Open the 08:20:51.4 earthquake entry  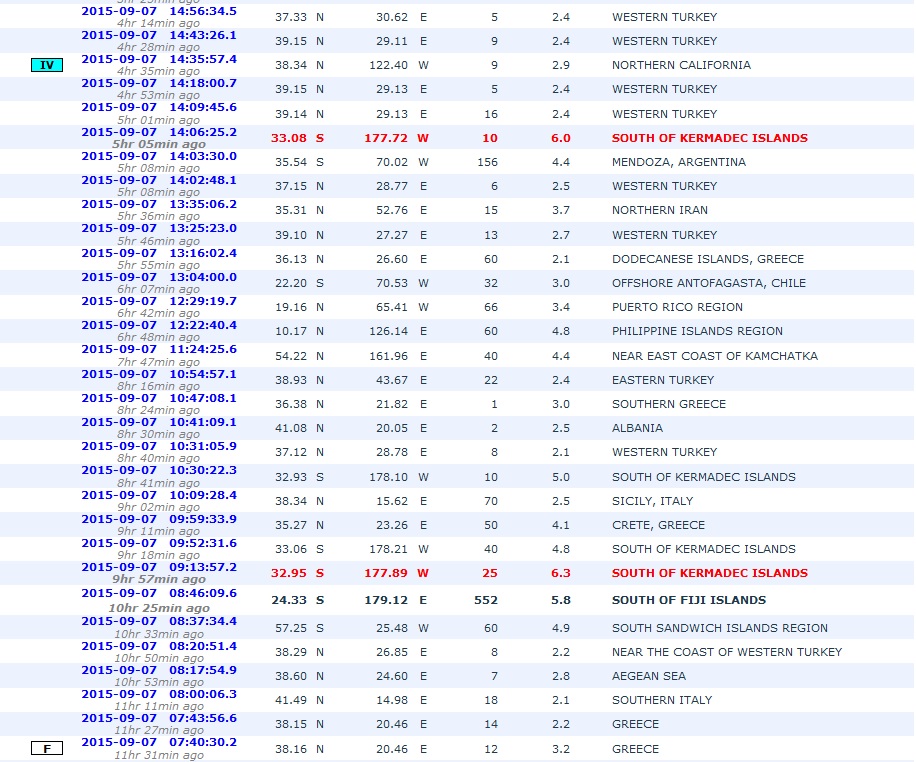tap(159, 646)
